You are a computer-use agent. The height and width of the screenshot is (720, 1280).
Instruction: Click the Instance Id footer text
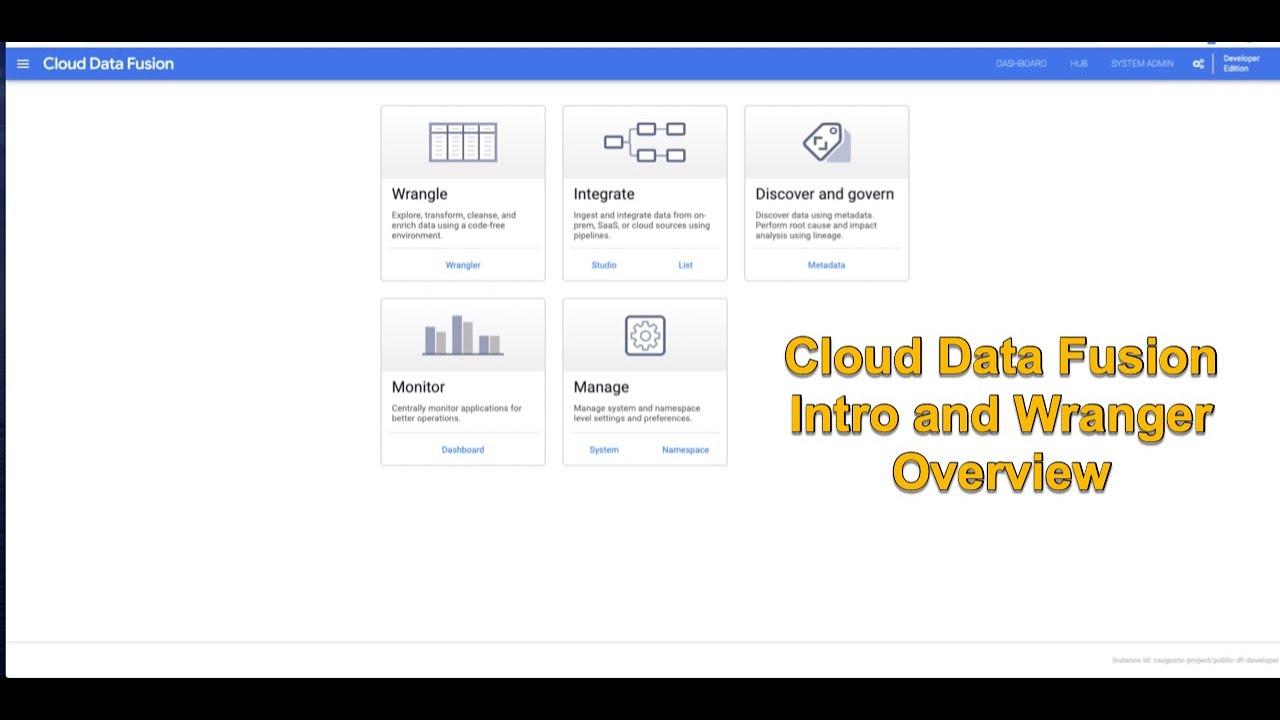pos(1195,660)
